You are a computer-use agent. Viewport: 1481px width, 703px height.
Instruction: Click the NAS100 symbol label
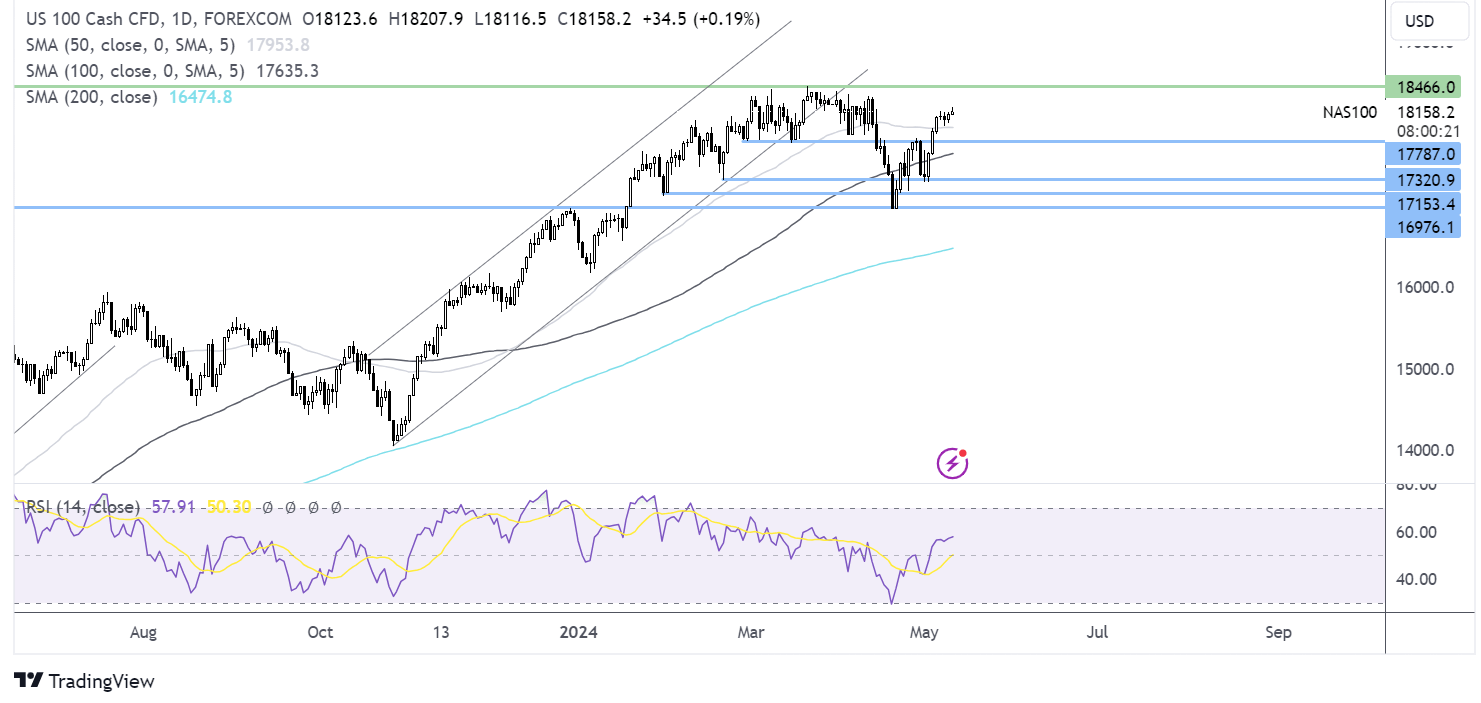[x=1349, y=112]
